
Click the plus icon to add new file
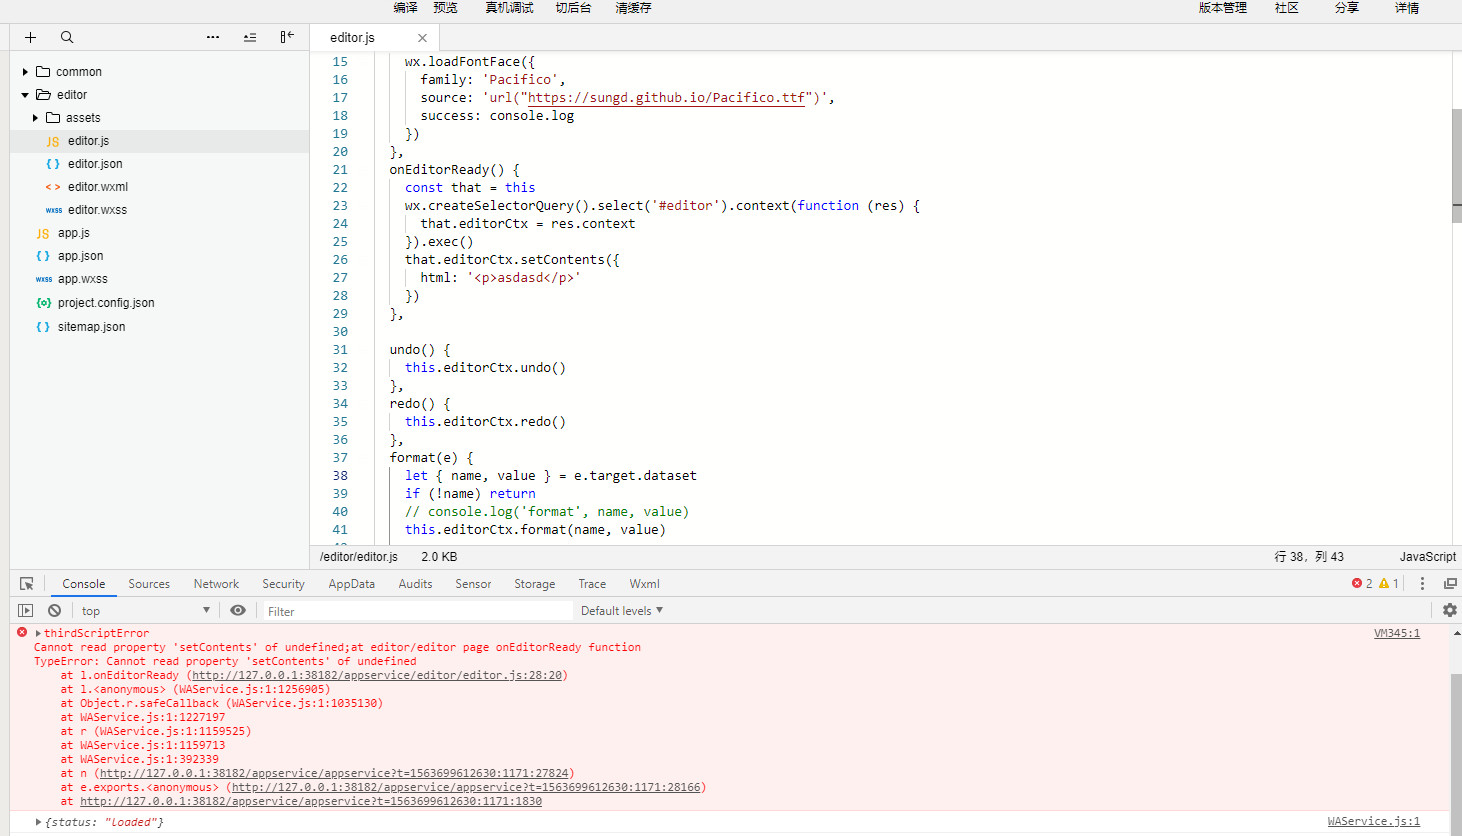[31, 37]
